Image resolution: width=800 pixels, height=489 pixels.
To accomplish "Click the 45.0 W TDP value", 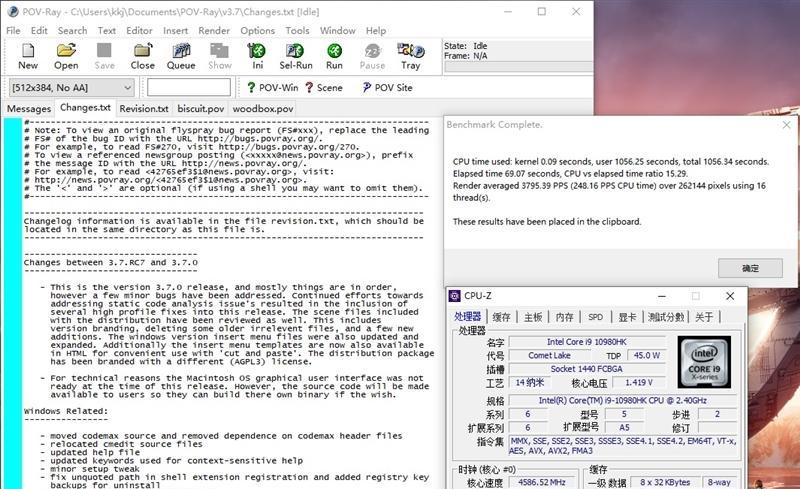I will coord(646,355).
